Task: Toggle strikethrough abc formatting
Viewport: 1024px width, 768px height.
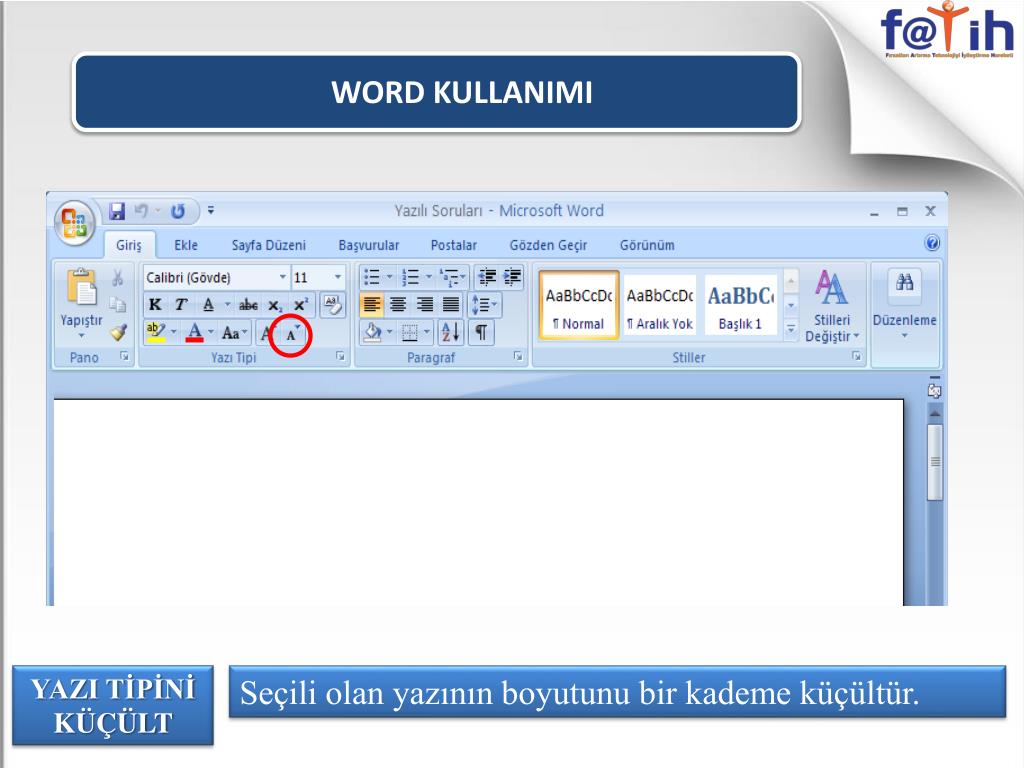Action: pos(248,304)
